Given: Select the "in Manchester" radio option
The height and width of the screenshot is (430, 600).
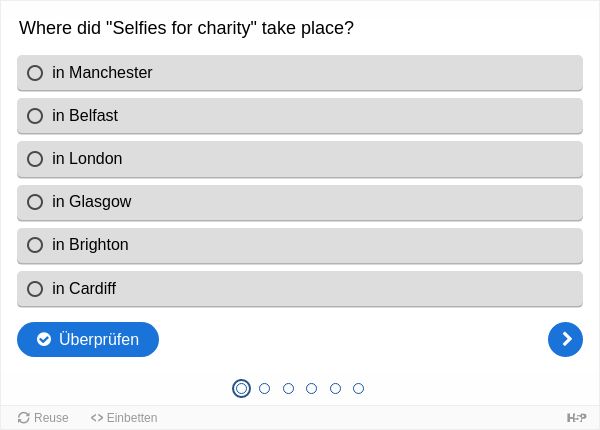Looking at the screenshot, I should [x=300, y=73].
